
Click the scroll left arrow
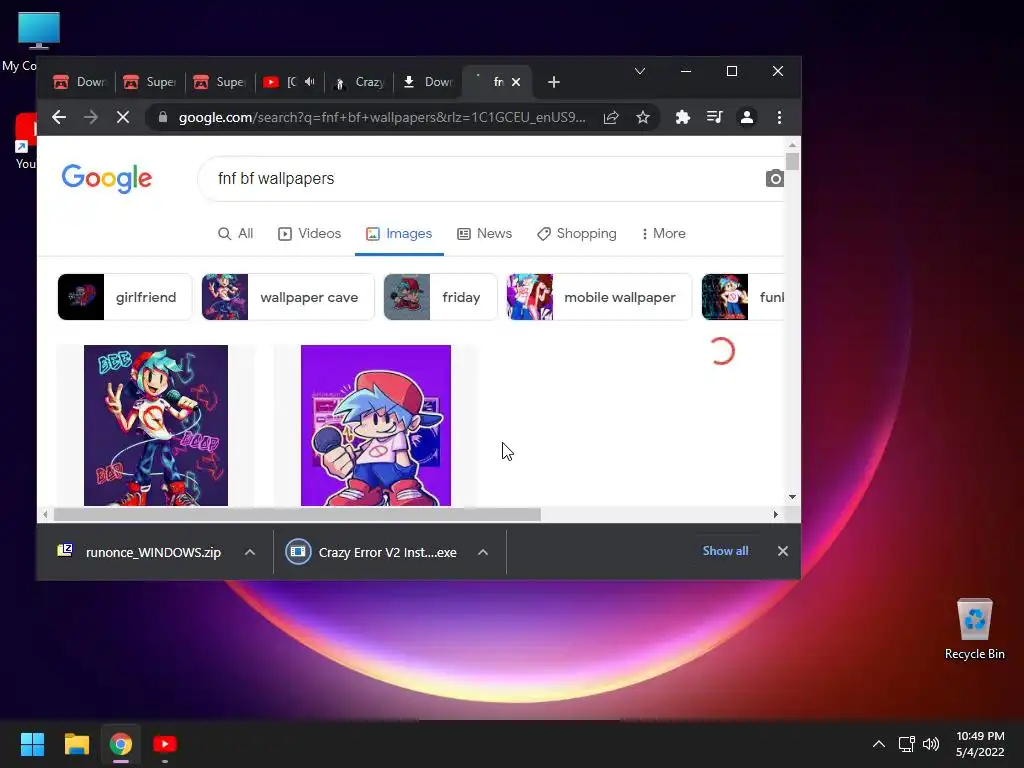click(x=44, y=515)
